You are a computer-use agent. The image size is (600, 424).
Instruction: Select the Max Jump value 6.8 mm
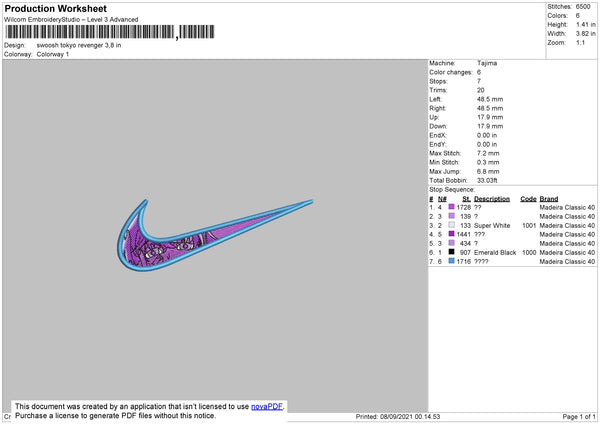(x=488, y=171)
